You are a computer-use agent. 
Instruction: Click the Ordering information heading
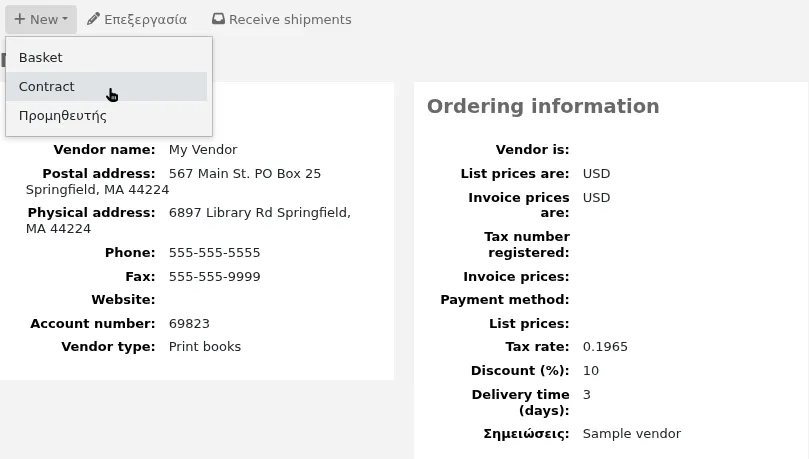[x=543, y=106]
